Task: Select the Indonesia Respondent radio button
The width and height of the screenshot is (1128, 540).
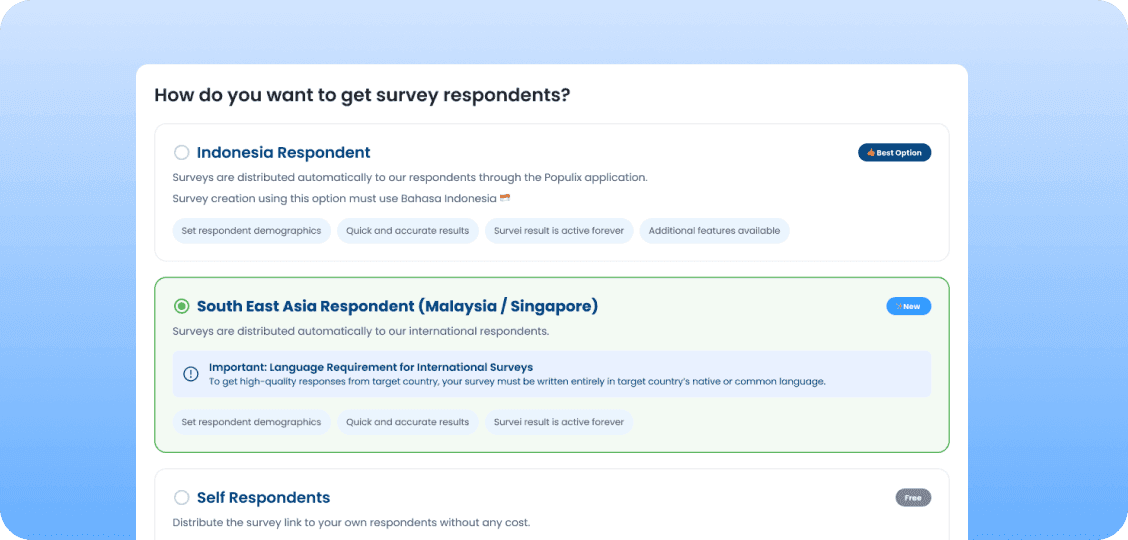Action: pyautogui.click(x=182, y=152)
